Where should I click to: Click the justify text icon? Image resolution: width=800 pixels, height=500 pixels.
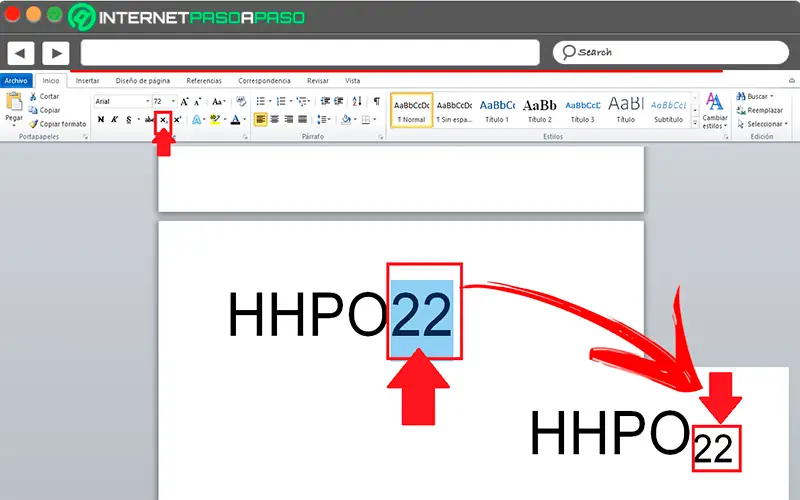pyautogui.click(x=303, y=119)
